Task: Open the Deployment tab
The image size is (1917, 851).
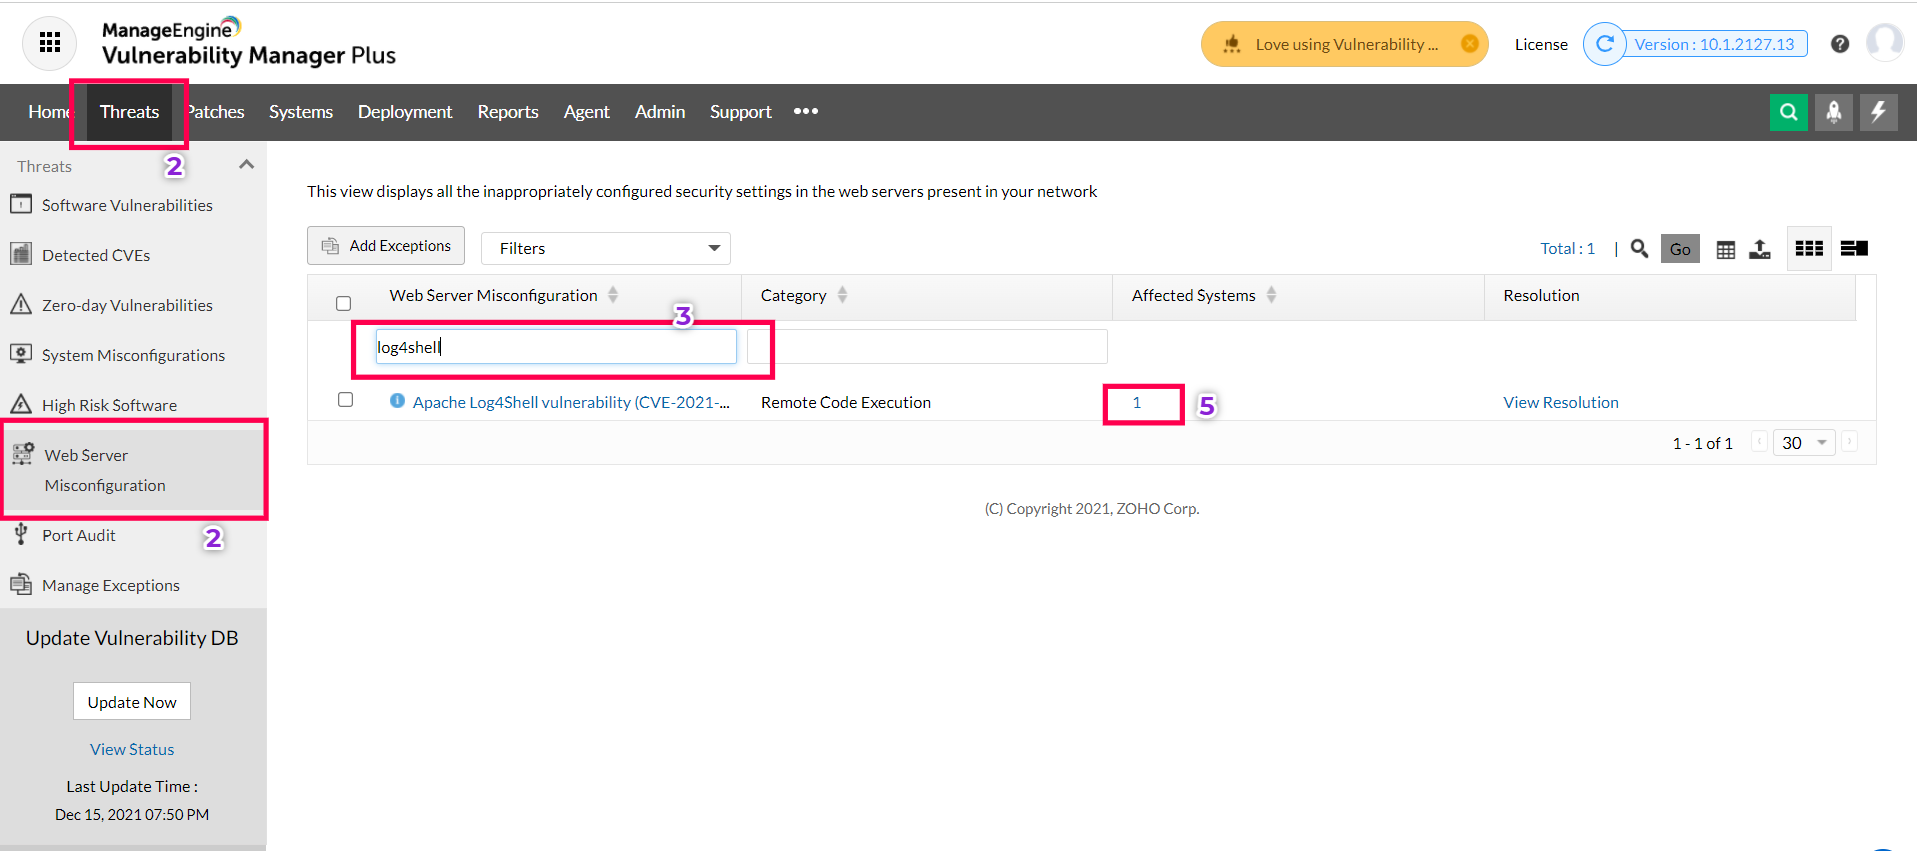Action: [x=405, y=112]
